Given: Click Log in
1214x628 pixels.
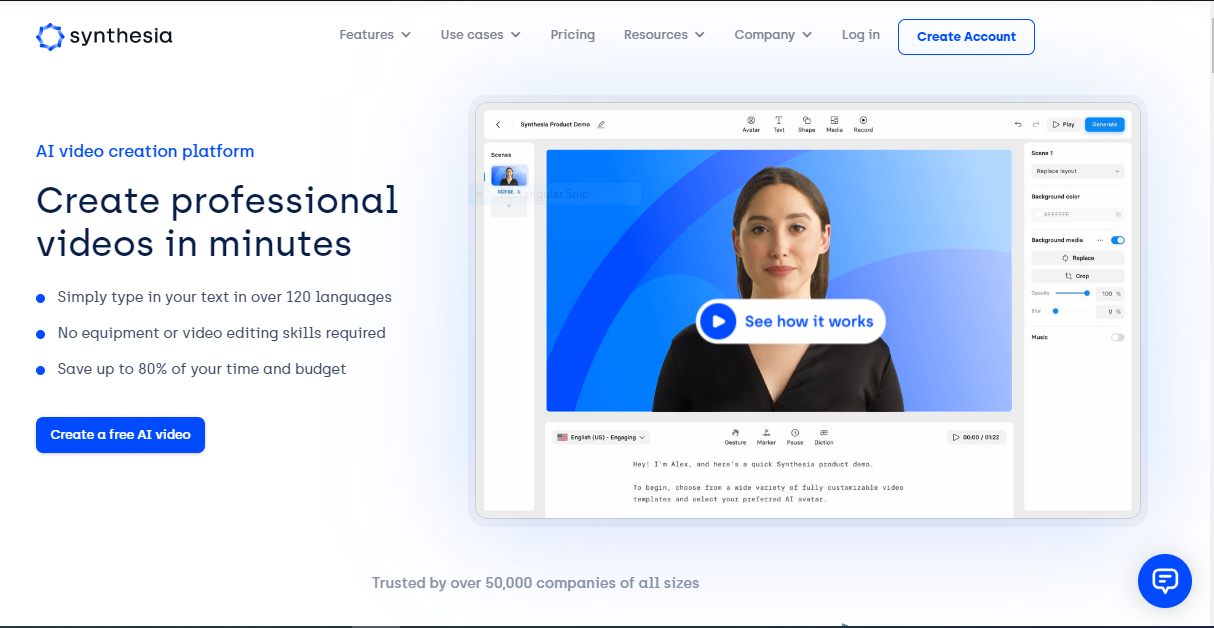Looking at the screenshot, I should tap(861, 35).
